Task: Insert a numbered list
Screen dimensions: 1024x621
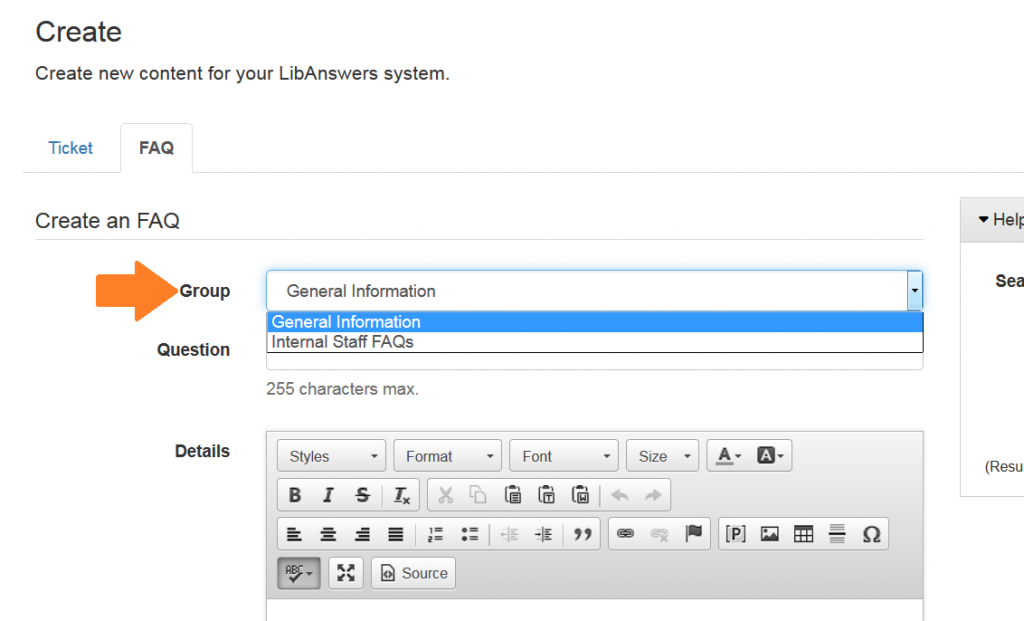Action: 434,533
